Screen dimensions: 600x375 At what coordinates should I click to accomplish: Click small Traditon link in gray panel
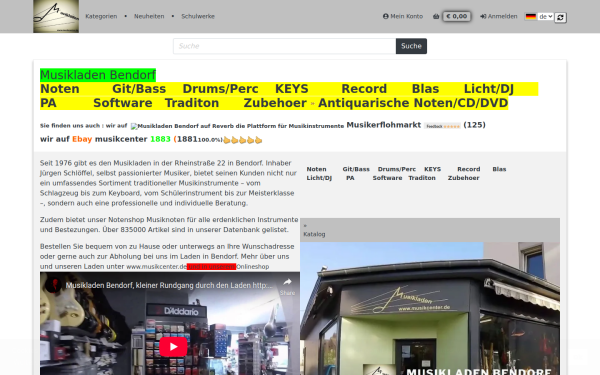pos(422,178)
